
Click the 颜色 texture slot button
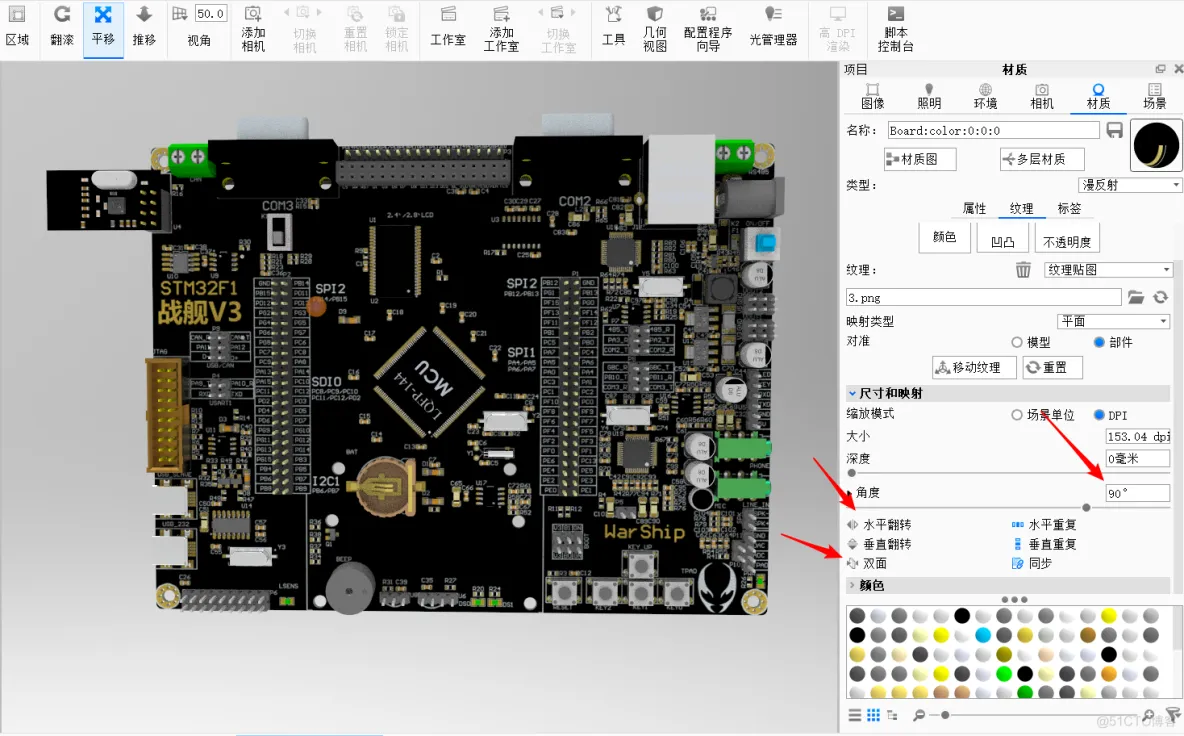pyautogui.click(x=944, y=237)
